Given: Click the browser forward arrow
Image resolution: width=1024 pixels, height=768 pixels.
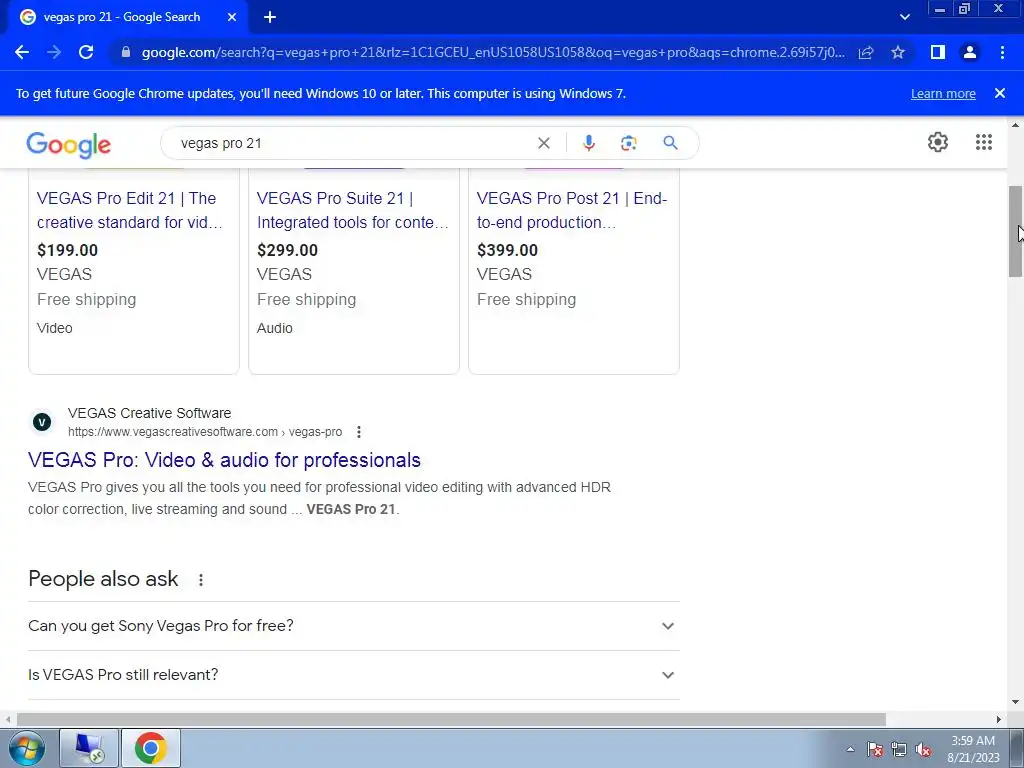Looking at the screenshot, I should [x=54, y=52].
